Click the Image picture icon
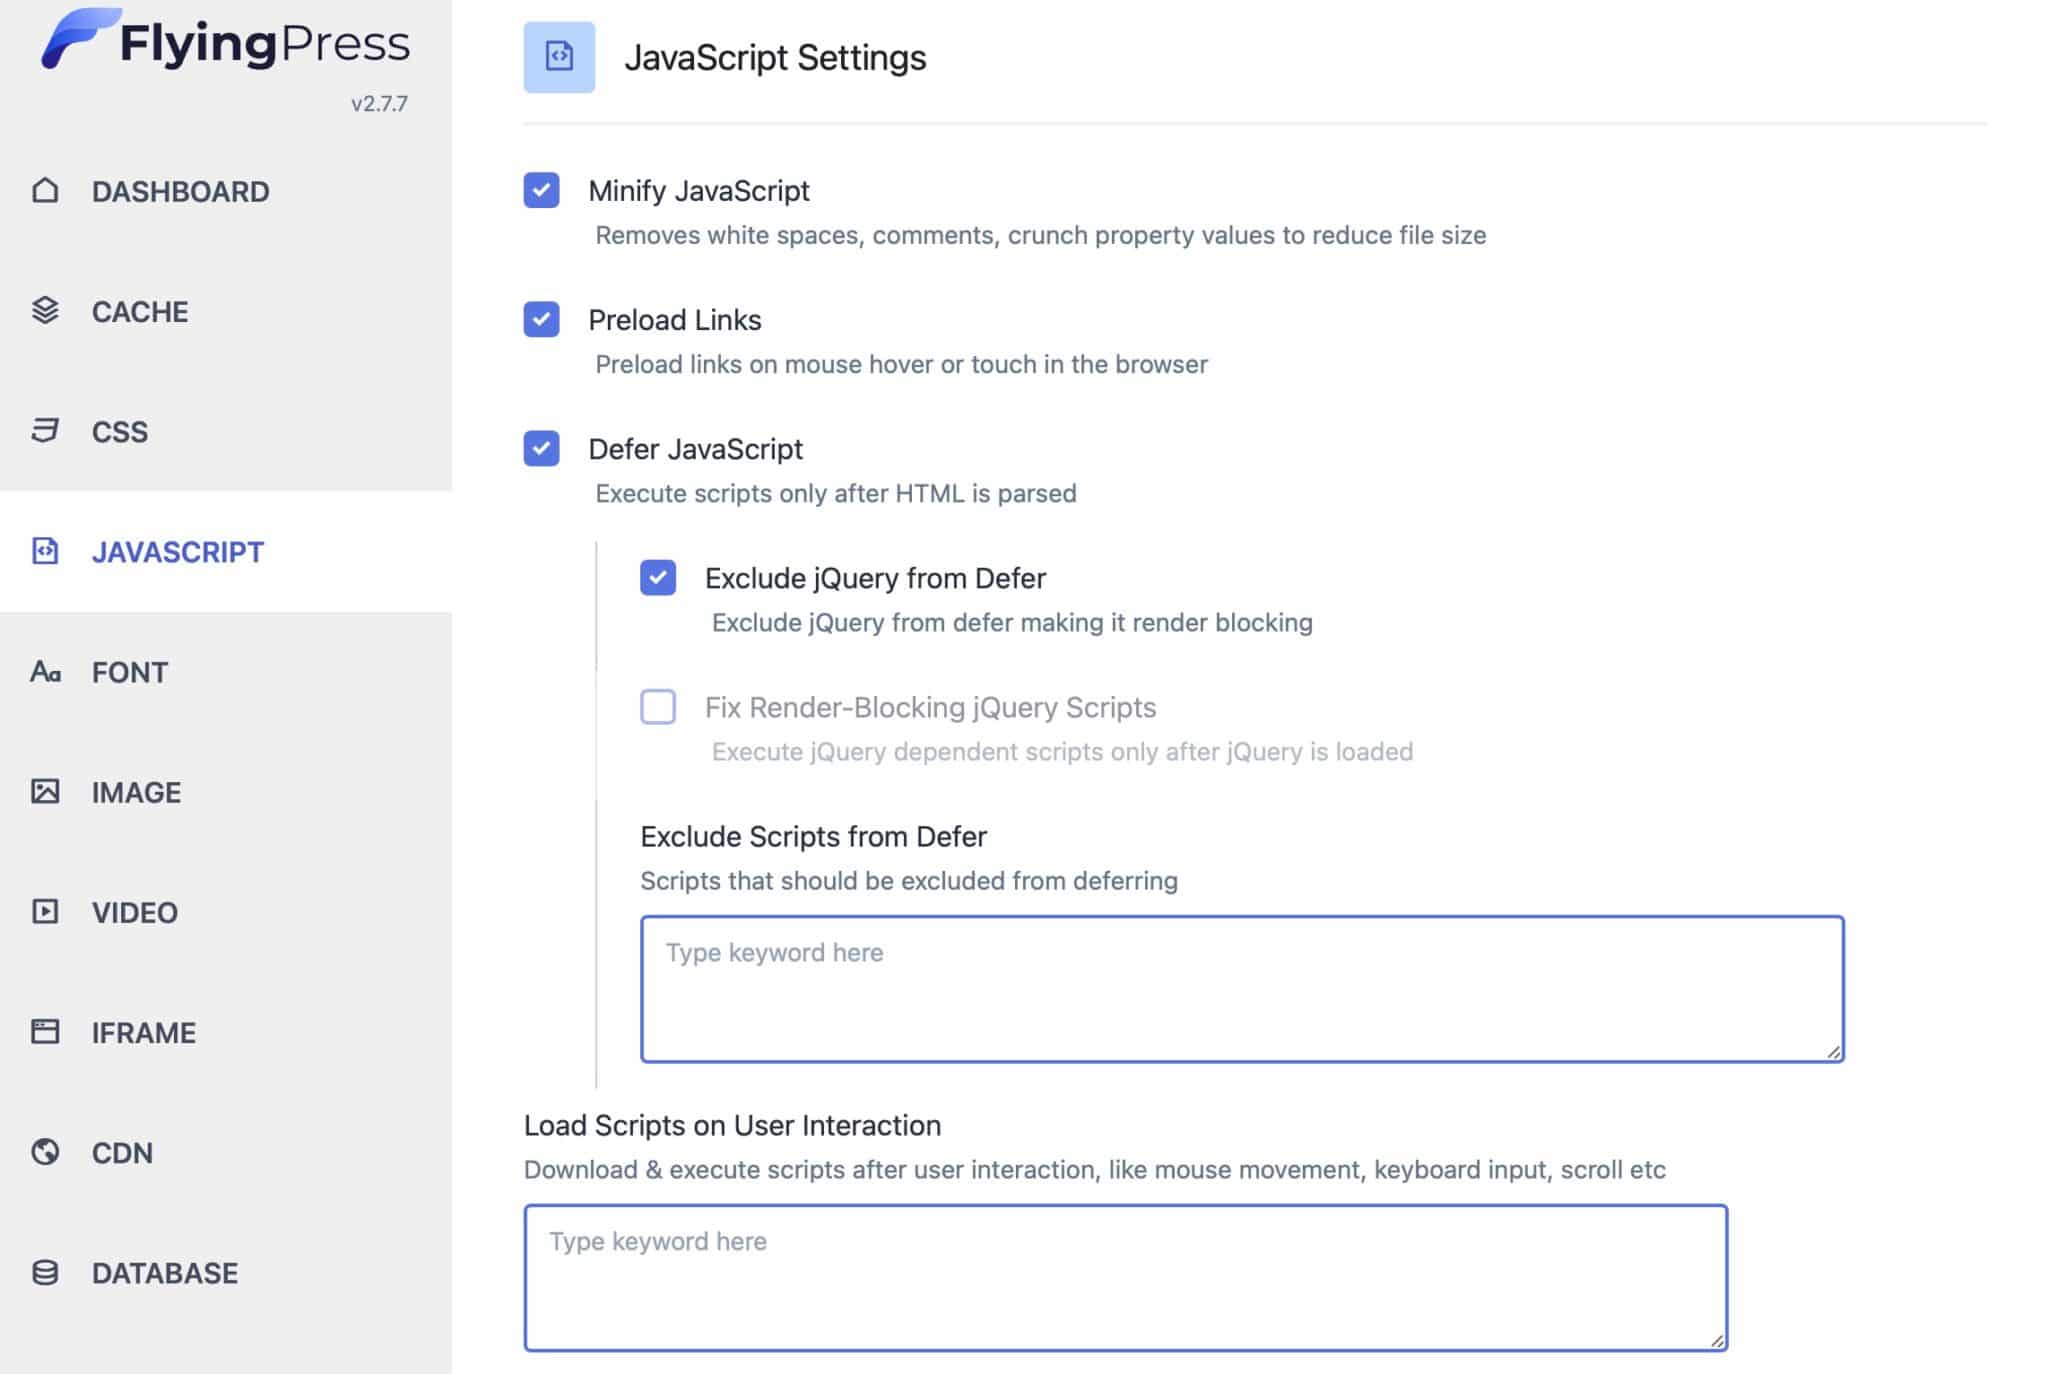The image size is (2048, 1374). click(x=45, y=791)
